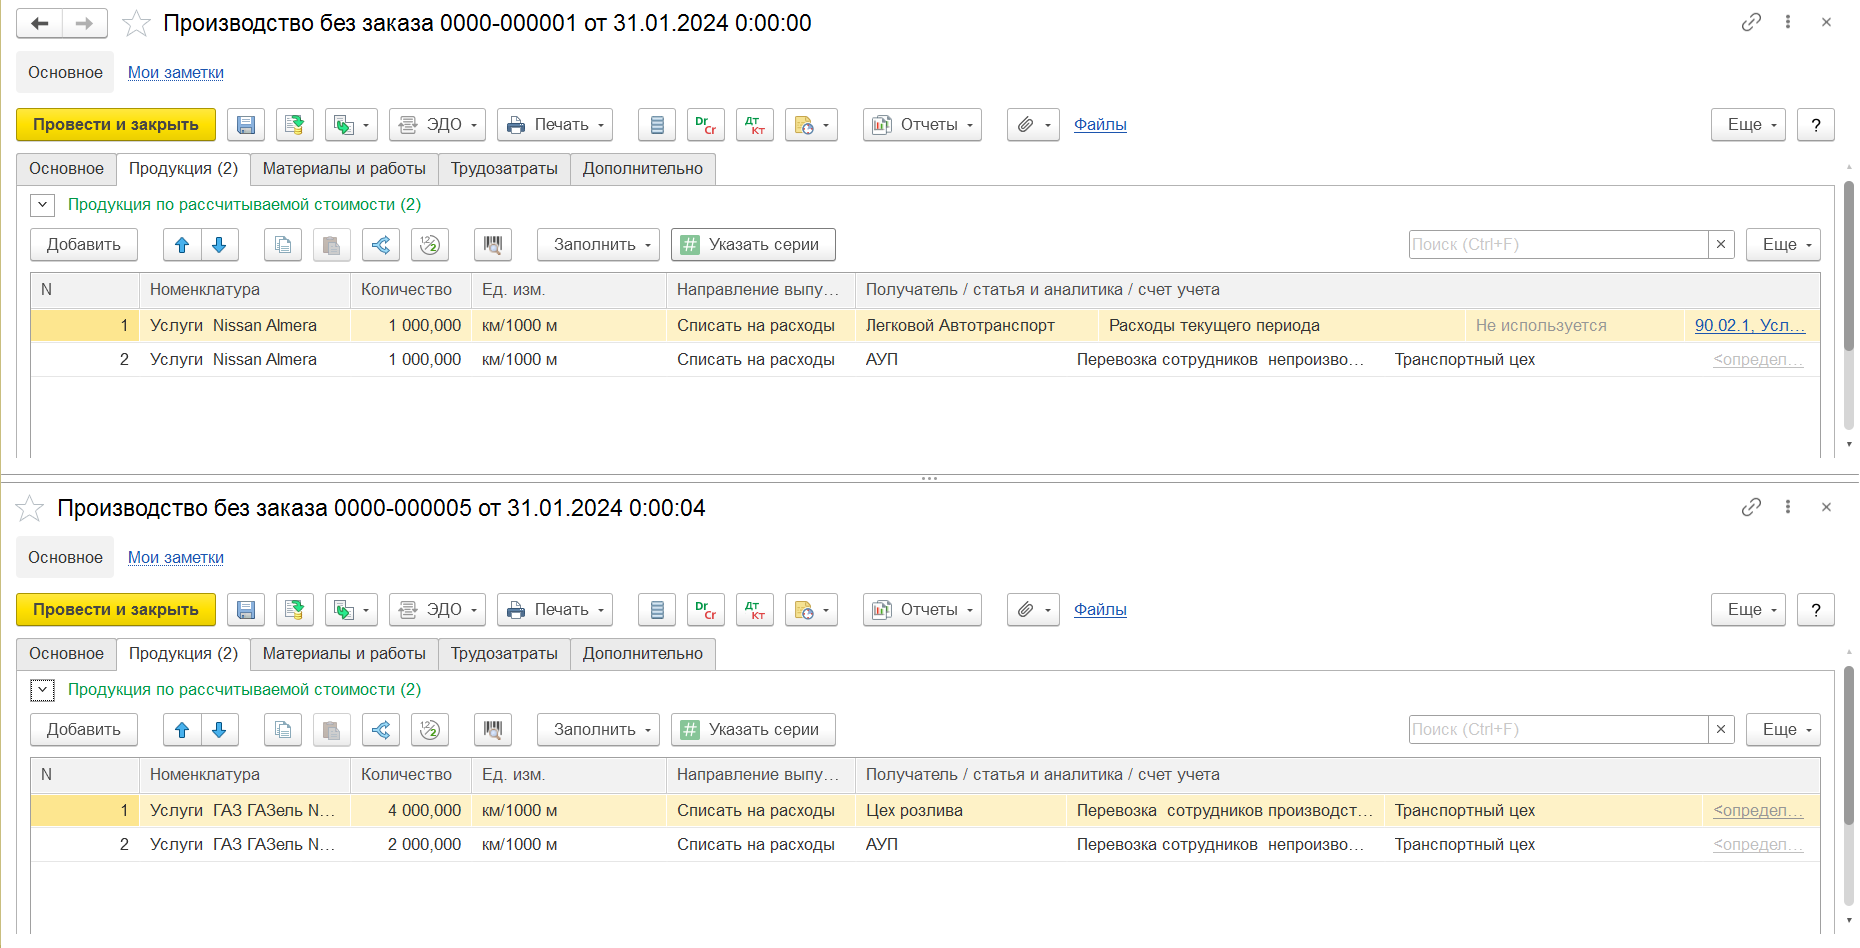Select quantity 2 000,000 cell in document 0000-000005
1860x948 pixels.
[x=410, y=845]
